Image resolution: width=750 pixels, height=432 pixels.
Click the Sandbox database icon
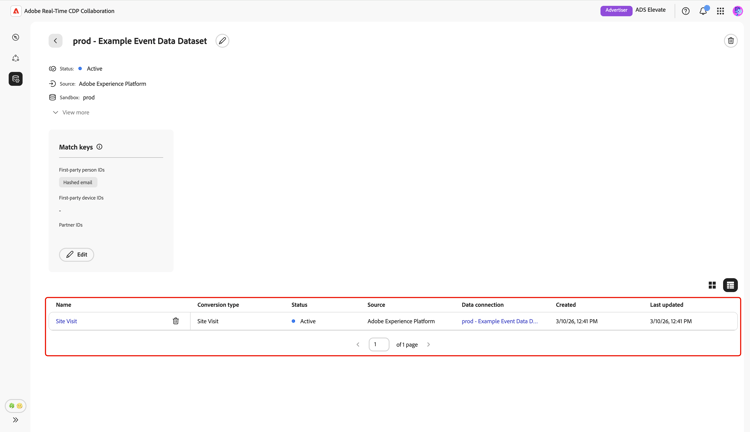pos(53,98)
